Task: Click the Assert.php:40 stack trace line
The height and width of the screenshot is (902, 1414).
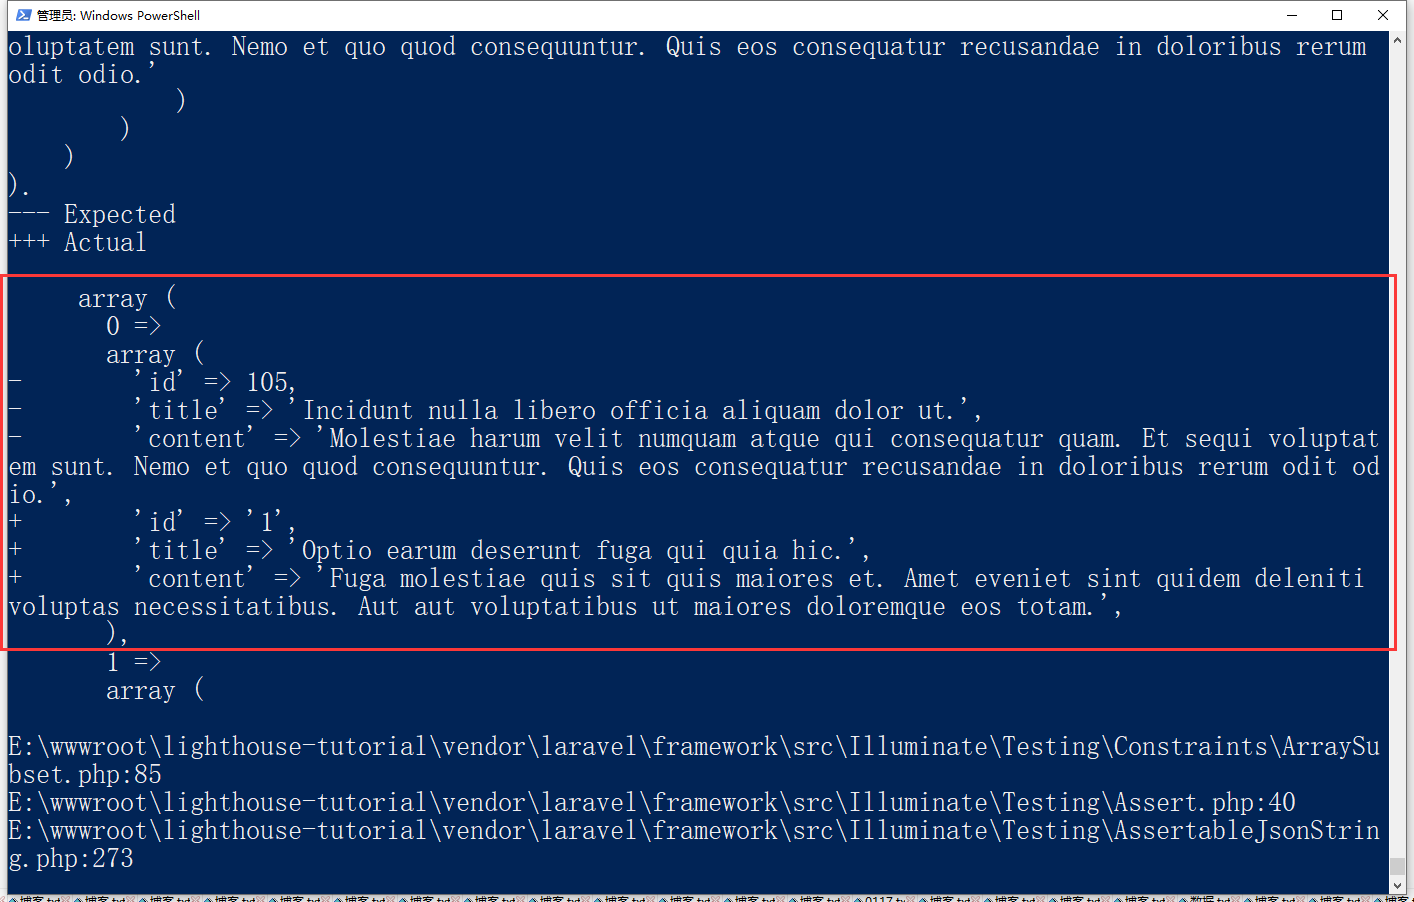Action: point(652,803)
